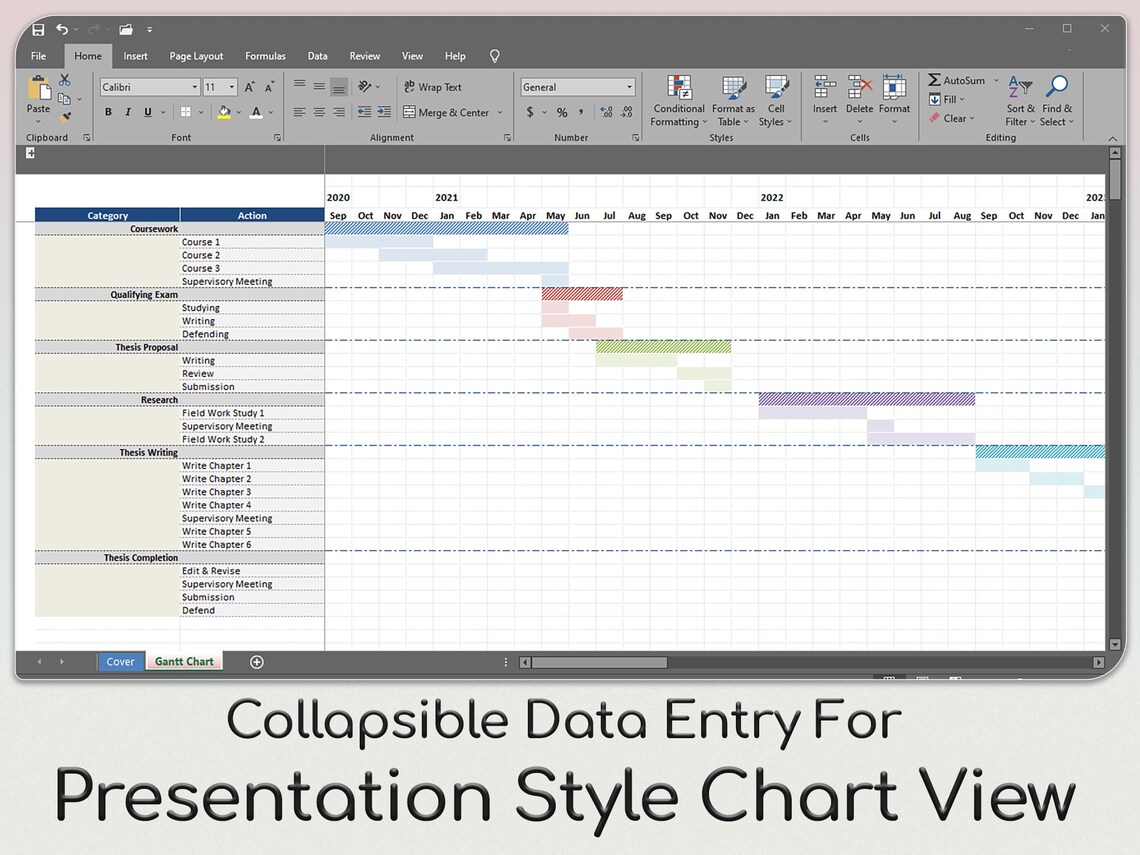Add a new sheet
The height and width of the screenshot is (855, 1140).
pos(257,662)
